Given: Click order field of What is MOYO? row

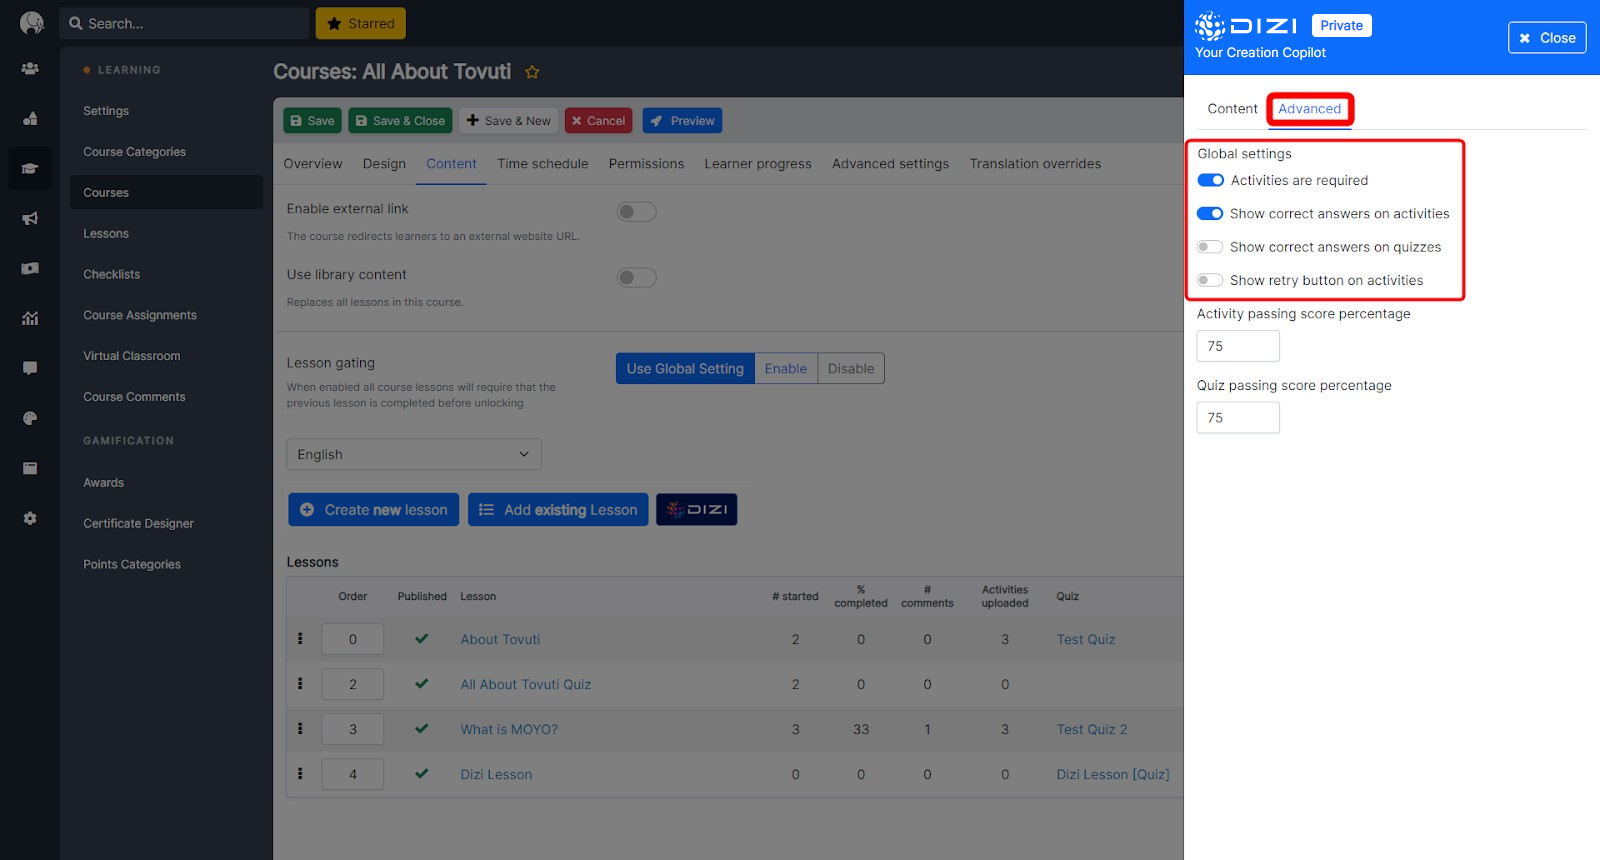Looking at the screenshot, I should tap(353, 729).
